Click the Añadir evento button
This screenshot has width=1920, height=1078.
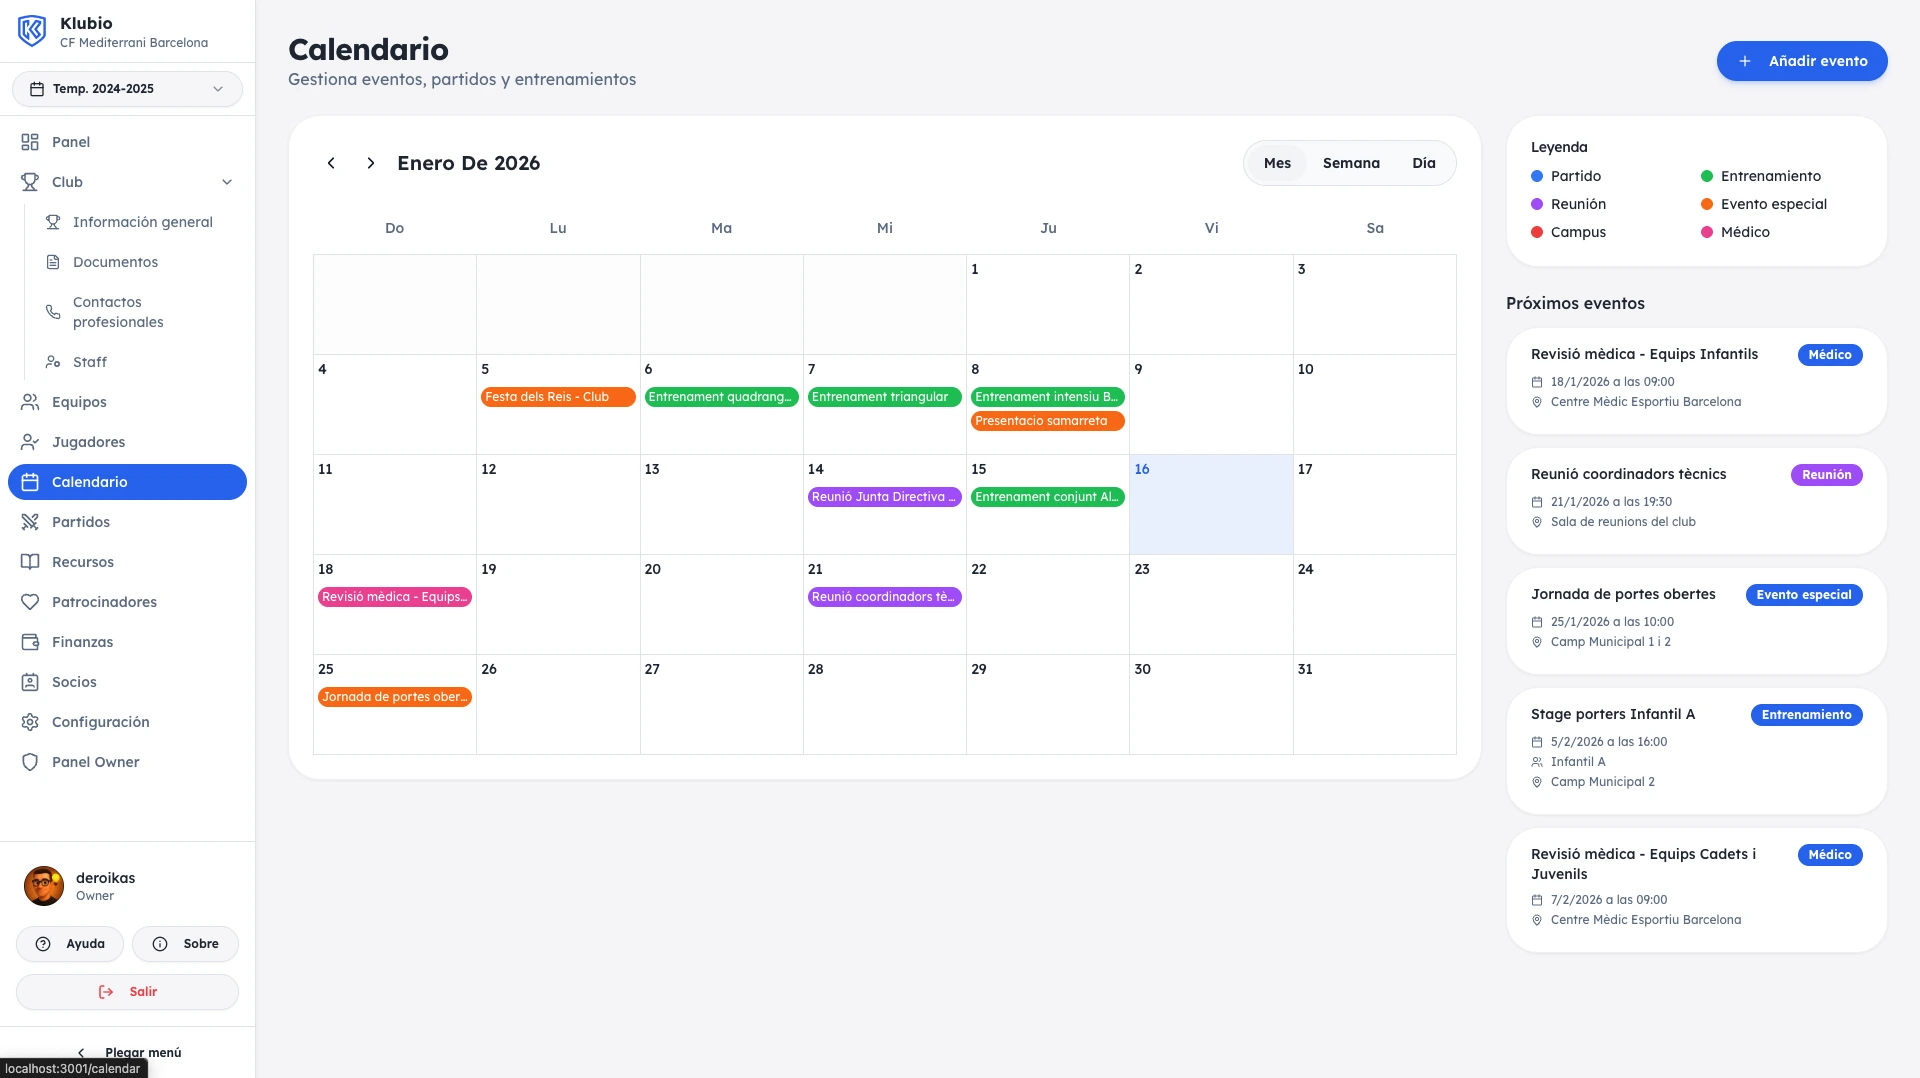[x=1801, y=61]
